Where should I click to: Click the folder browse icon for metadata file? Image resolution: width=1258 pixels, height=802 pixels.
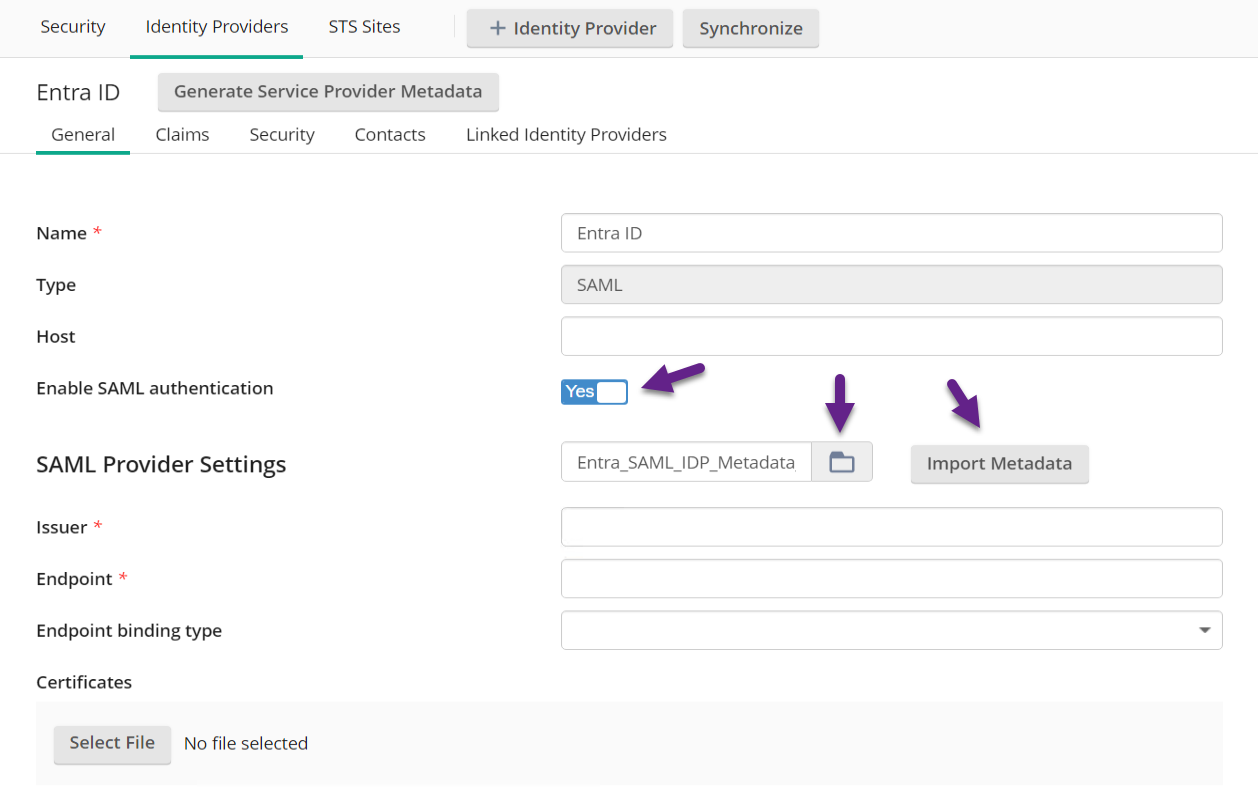click(842, 462)
